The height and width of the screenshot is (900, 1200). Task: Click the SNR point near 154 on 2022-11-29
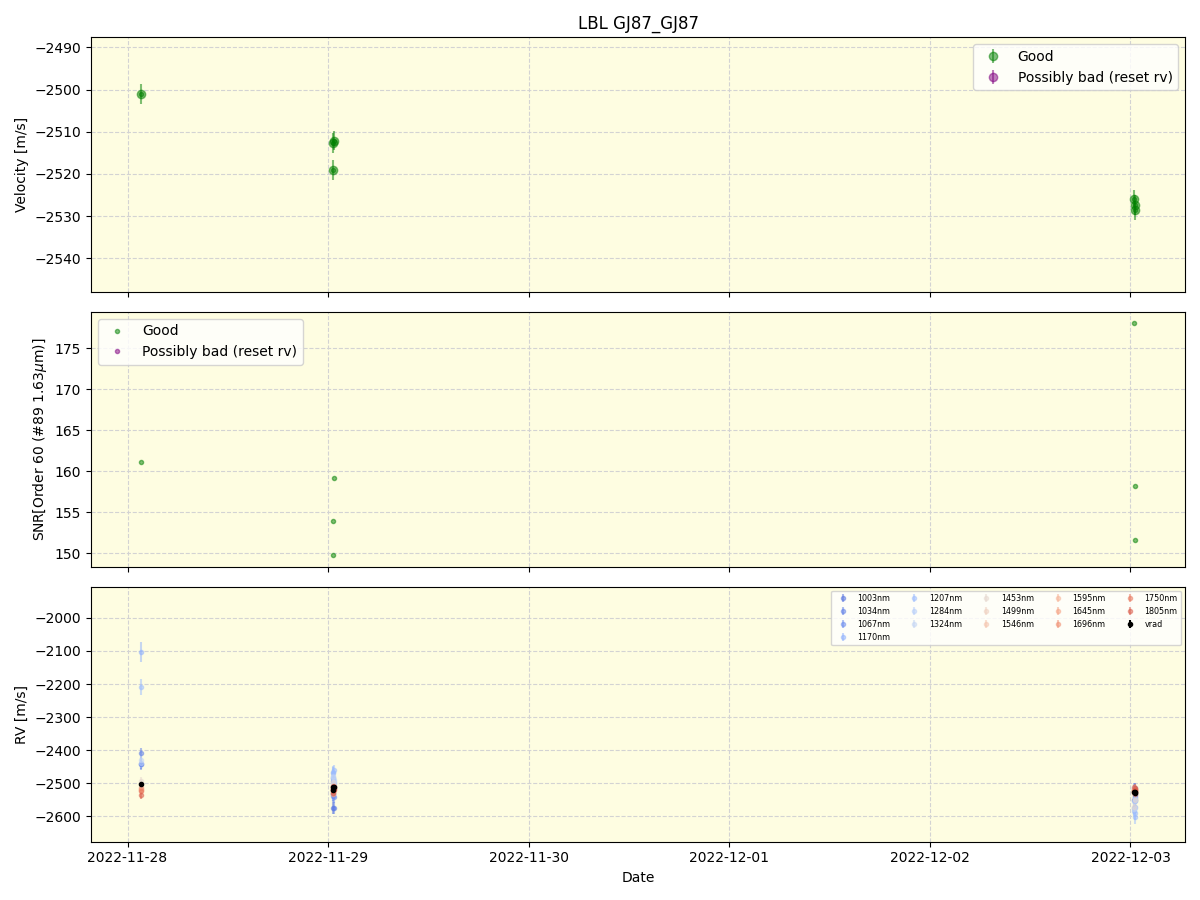[x=333, y=521]
